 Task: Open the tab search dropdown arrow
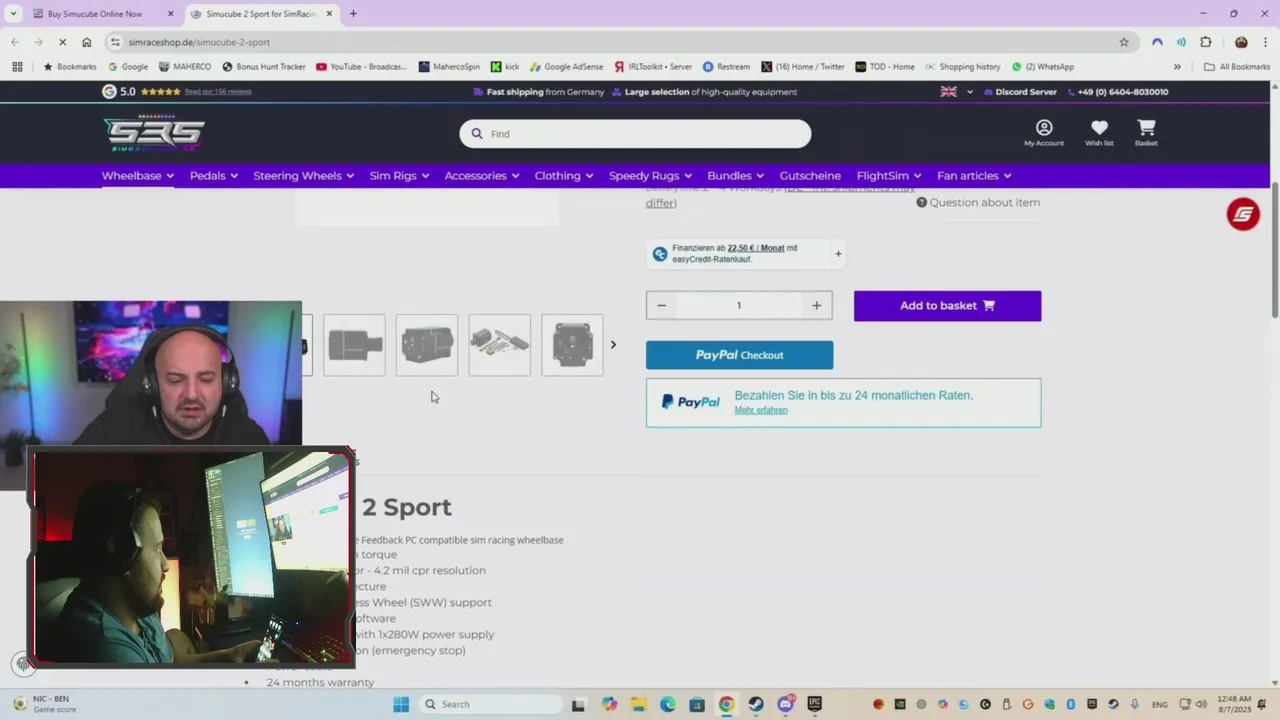[13, 14]
